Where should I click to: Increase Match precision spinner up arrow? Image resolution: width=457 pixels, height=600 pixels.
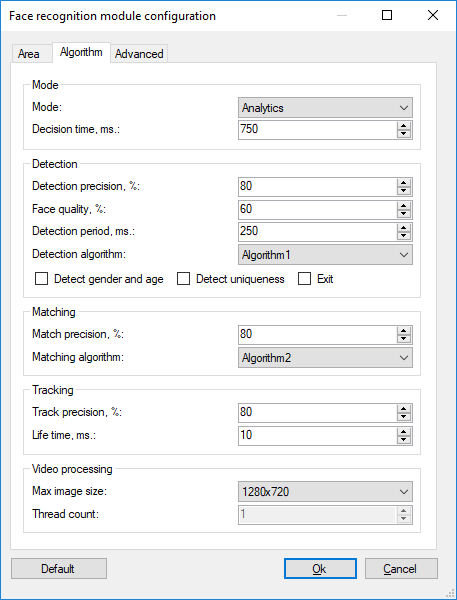(404, 330)
